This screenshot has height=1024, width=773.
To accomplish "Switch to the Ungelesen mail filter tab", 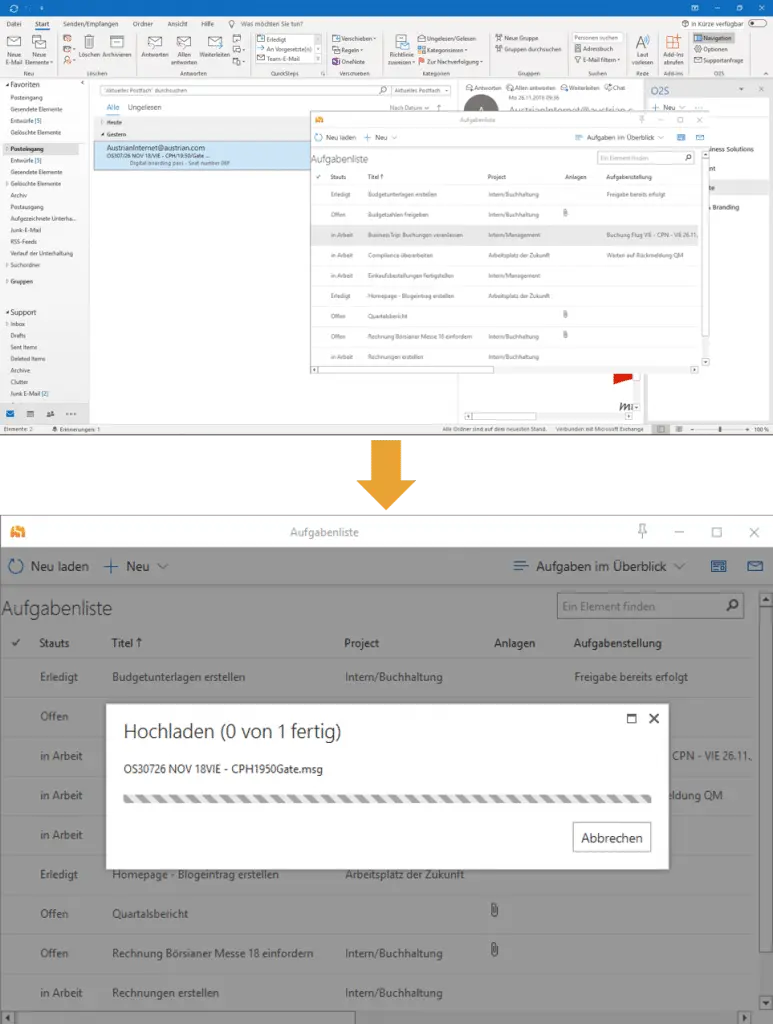I will point(144,107).
